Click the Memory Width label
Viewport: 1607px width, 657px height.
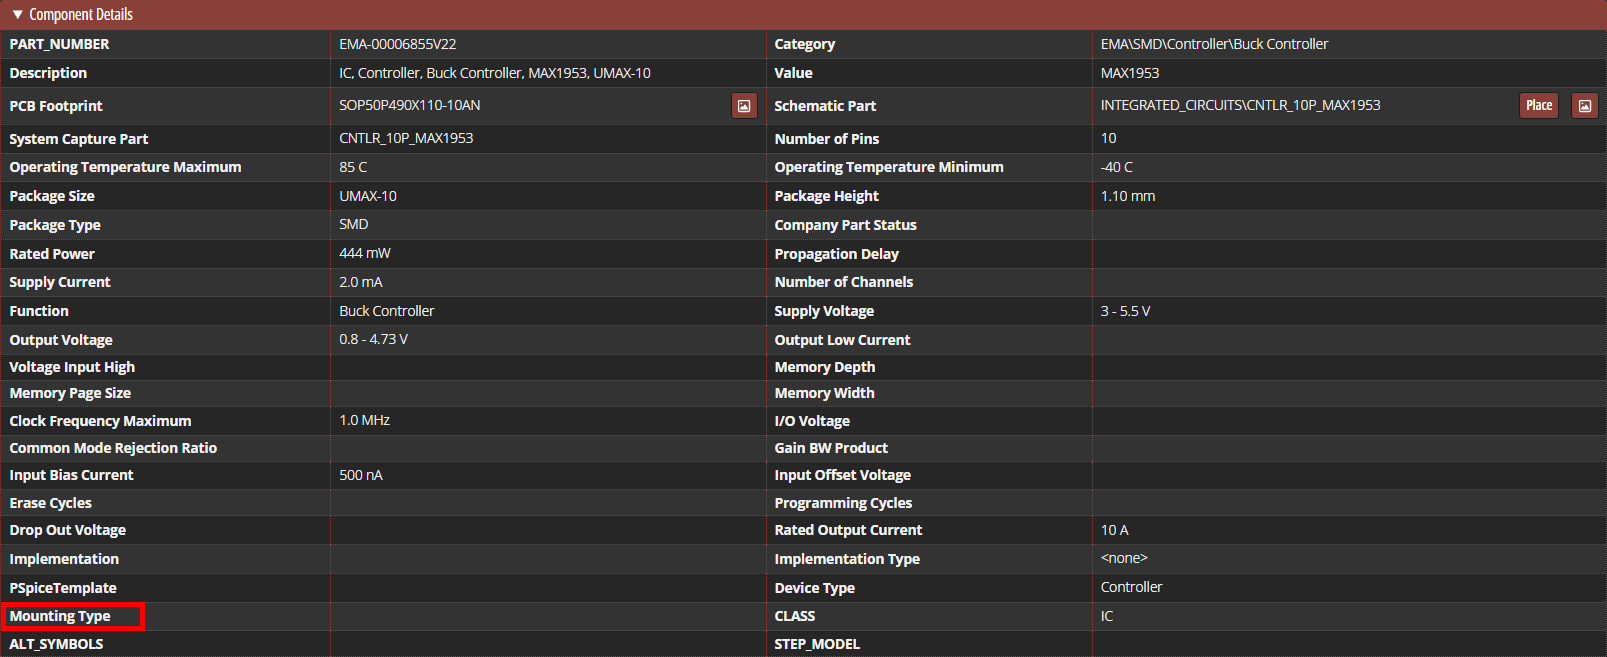[824, 393]
